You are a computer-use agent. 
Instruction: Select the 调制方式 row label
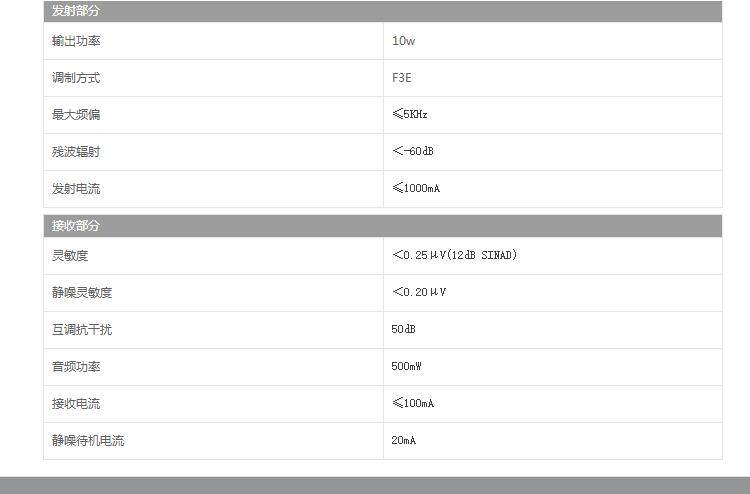(x=76, y=78)
